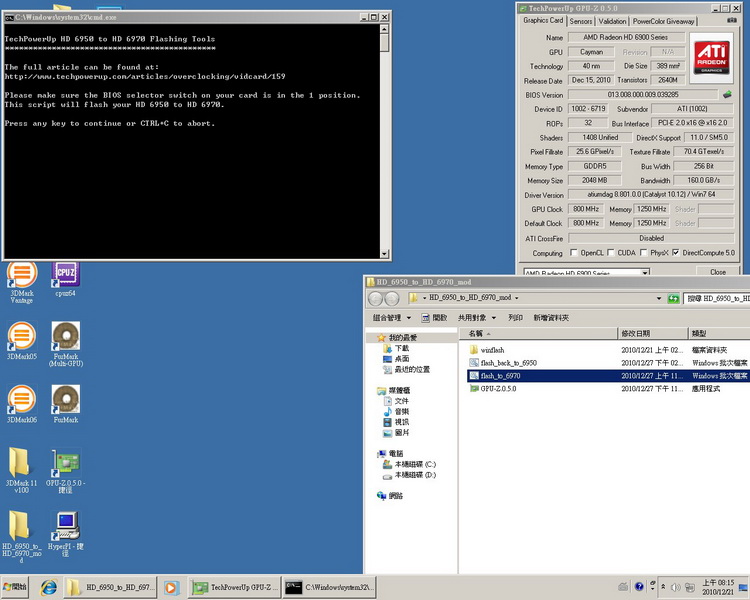Open the PowerColor Giveaway tab

pyautogui.click(x=663, y=21)
